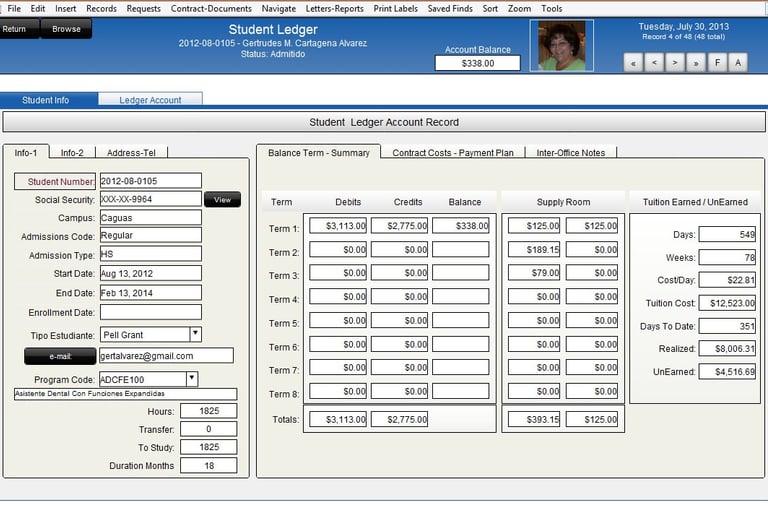Click Term 1 Balance value $338.00
Image resolution: width=768 pixels, height=513 pixels.
tap(461, 226)
